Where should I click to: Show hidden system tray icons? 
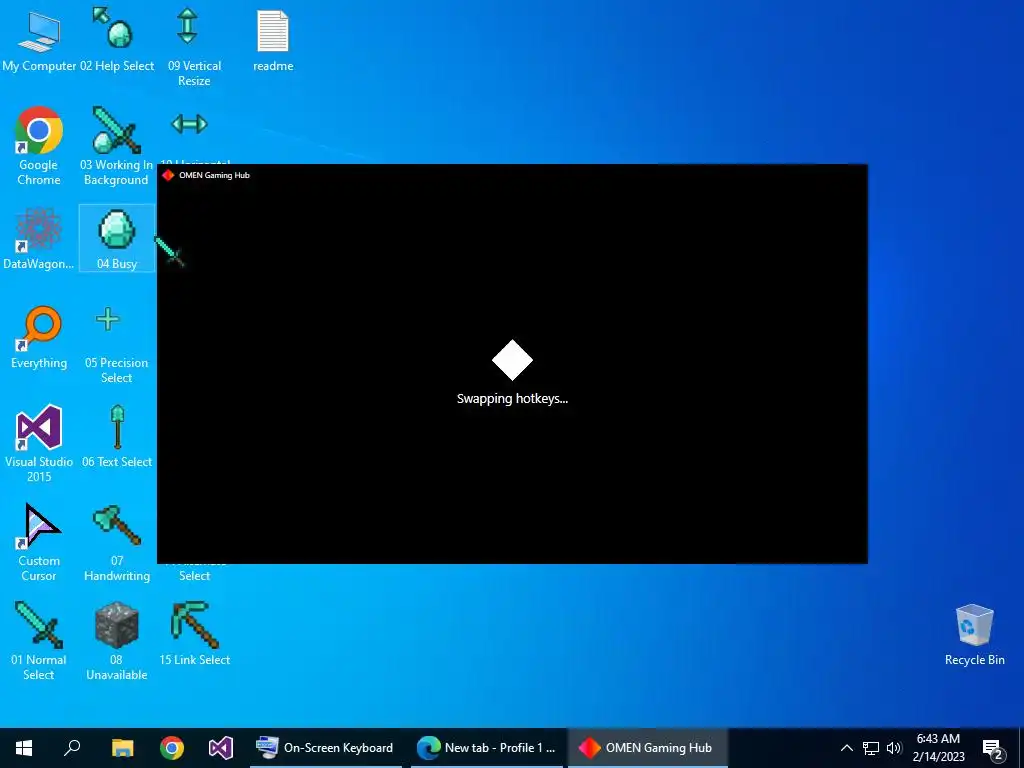[846, 748]
